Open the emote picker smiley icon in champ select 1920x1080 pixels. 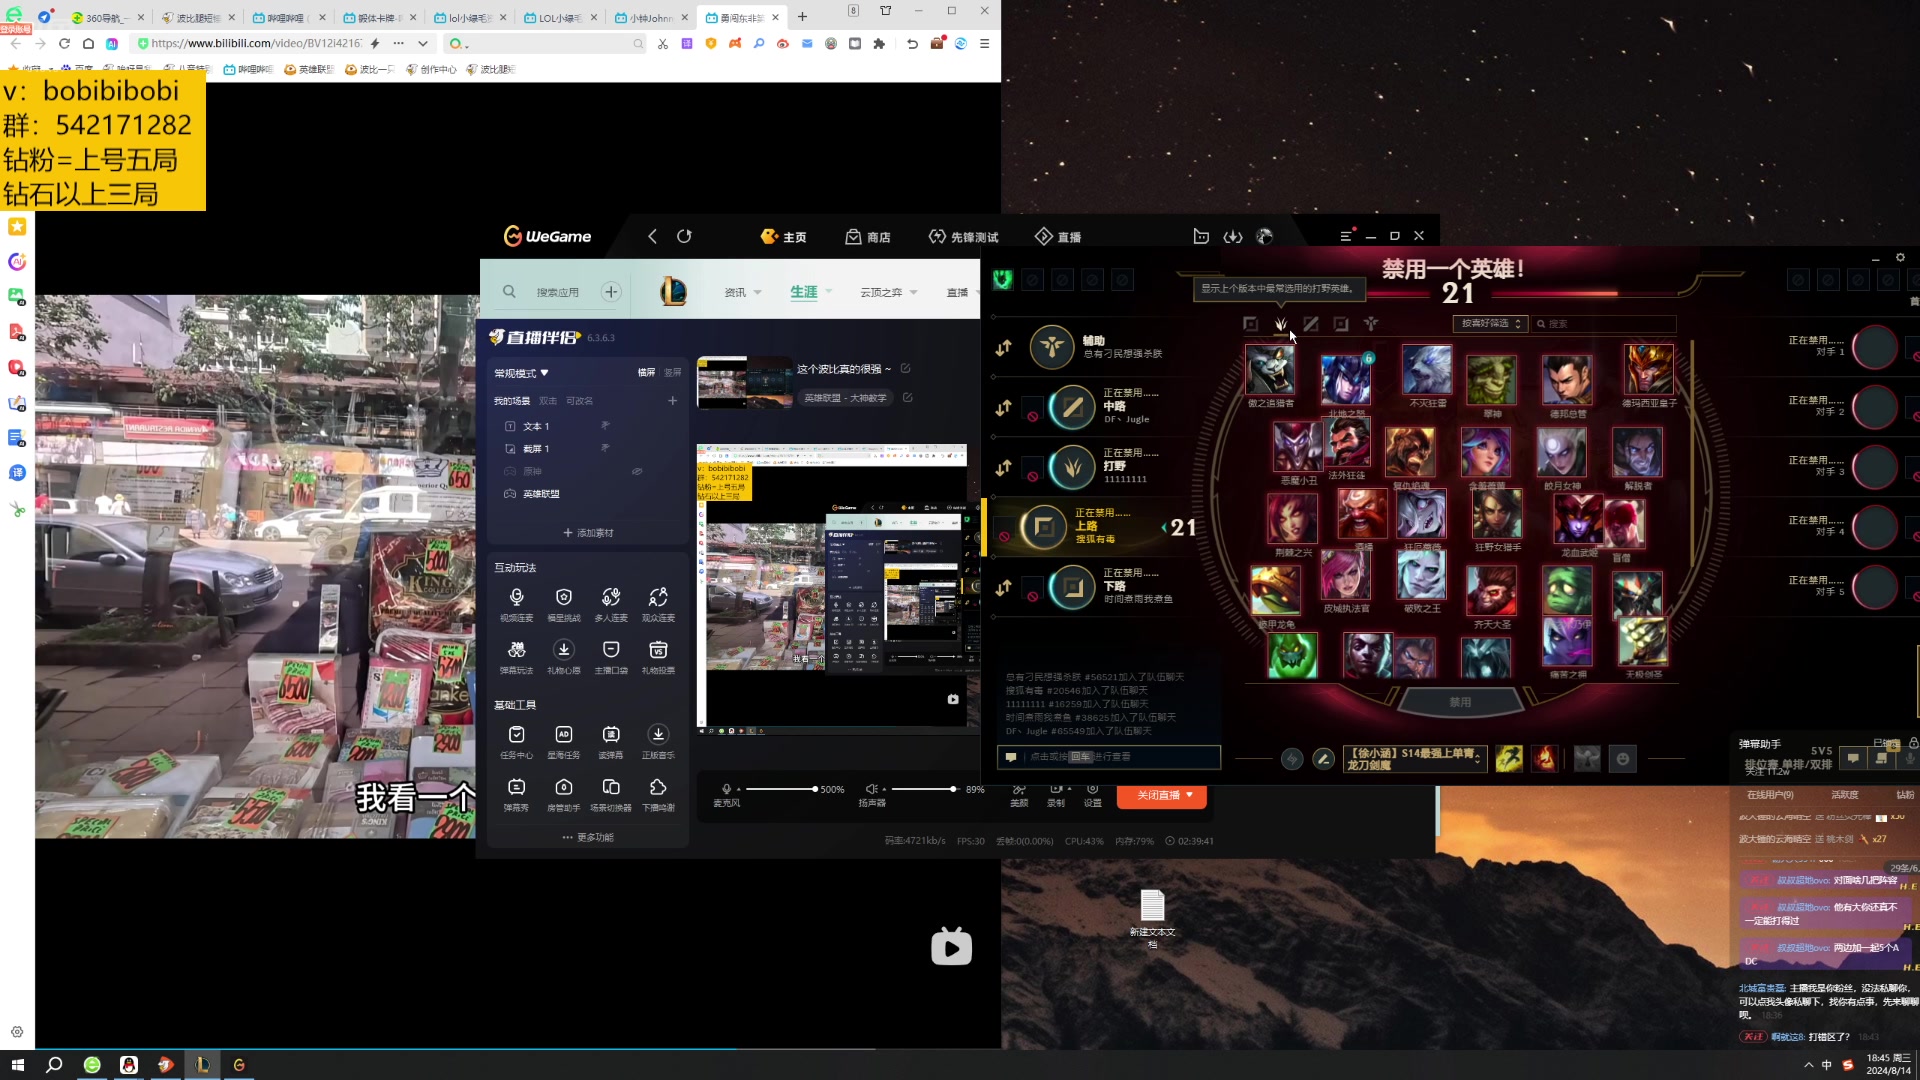click(x=1623, y=759)
